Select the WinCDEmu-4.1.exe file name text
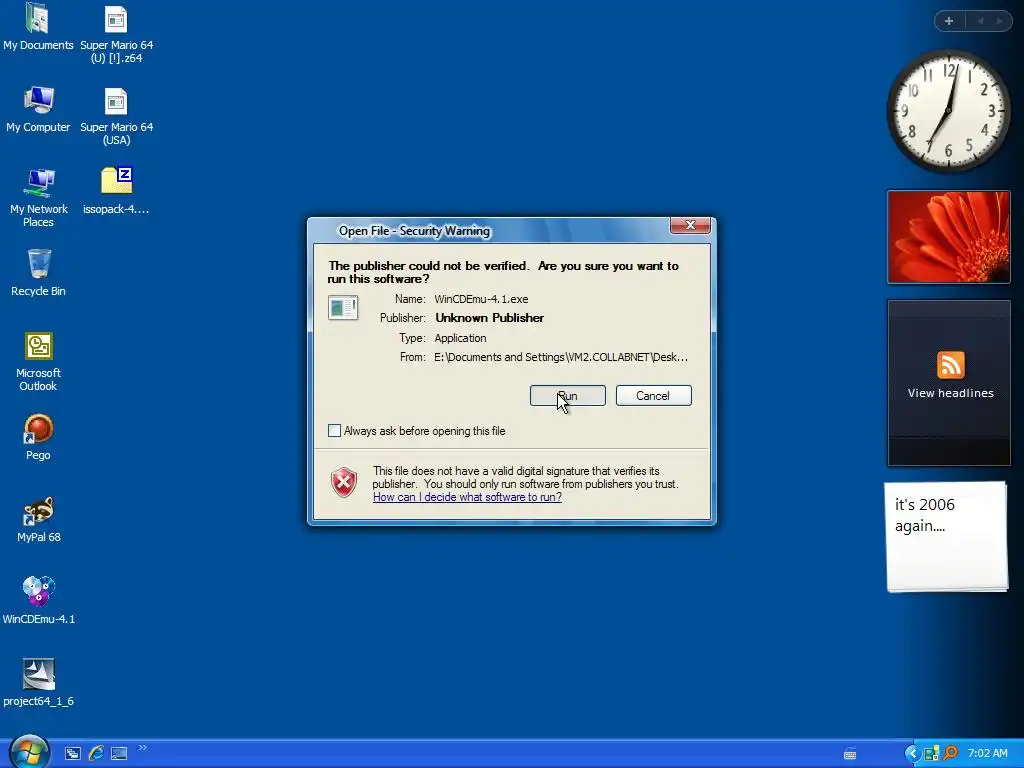 [x=481, y=299]
